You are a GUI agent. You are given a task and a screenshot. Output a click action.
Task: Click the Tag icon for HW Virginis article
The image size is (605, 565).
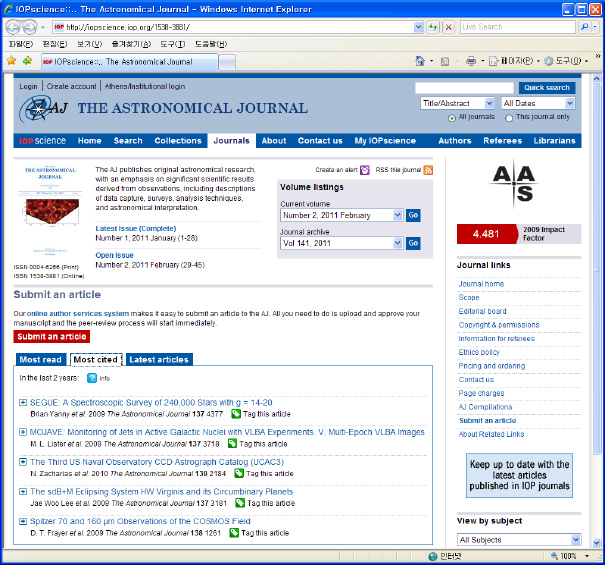pyautogui.click(x=240, y=503)
